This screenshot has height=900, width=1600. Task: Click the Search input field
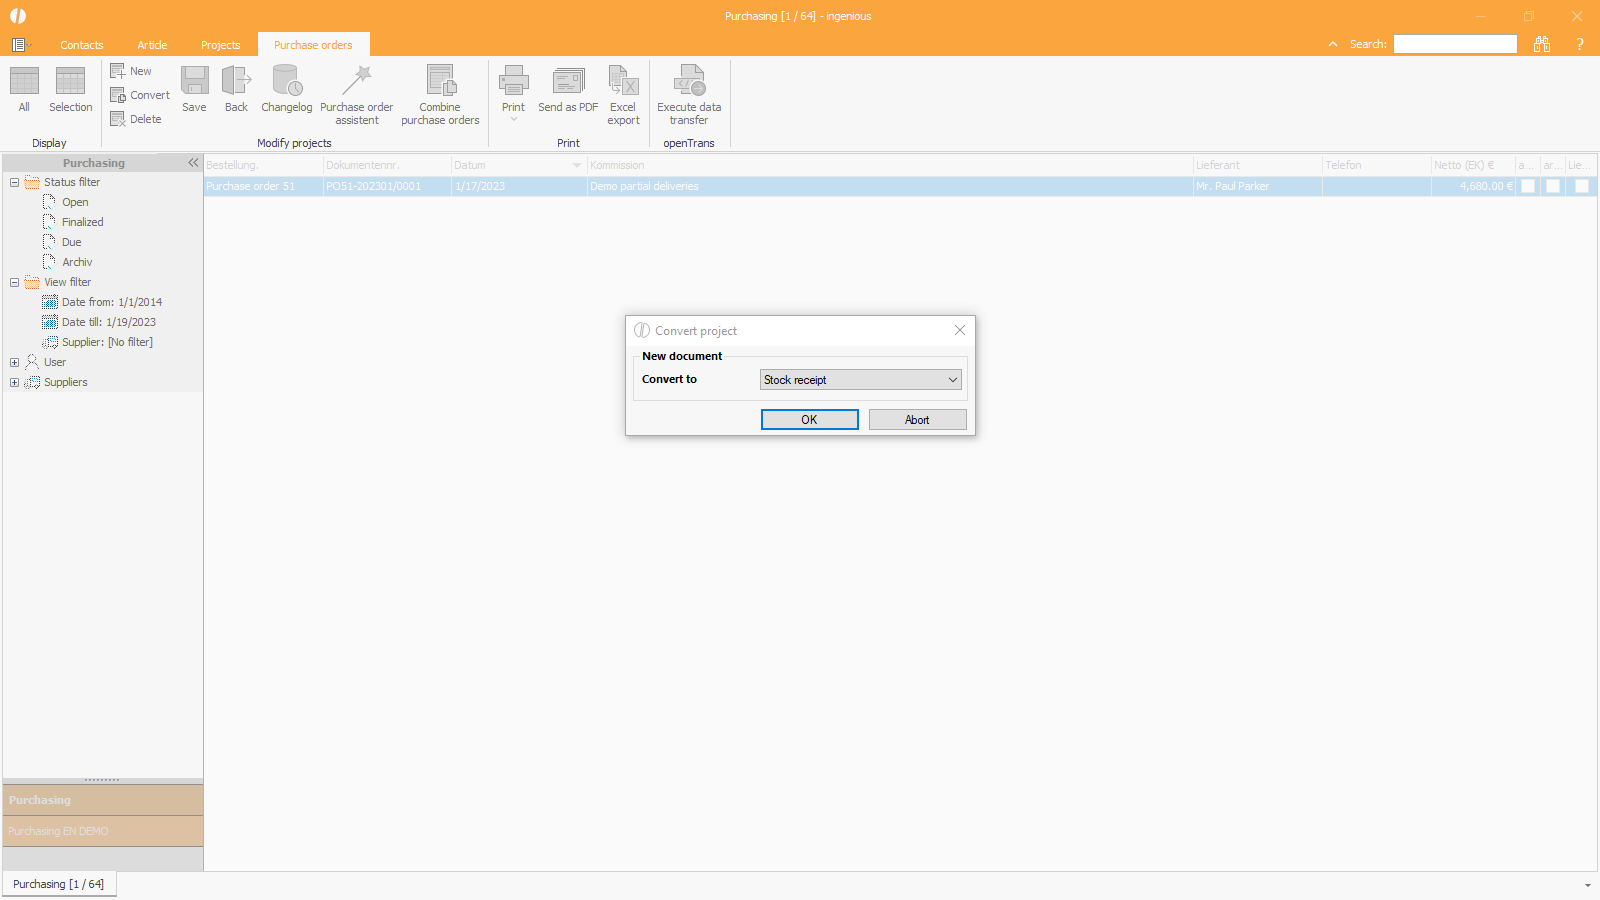1455,44
